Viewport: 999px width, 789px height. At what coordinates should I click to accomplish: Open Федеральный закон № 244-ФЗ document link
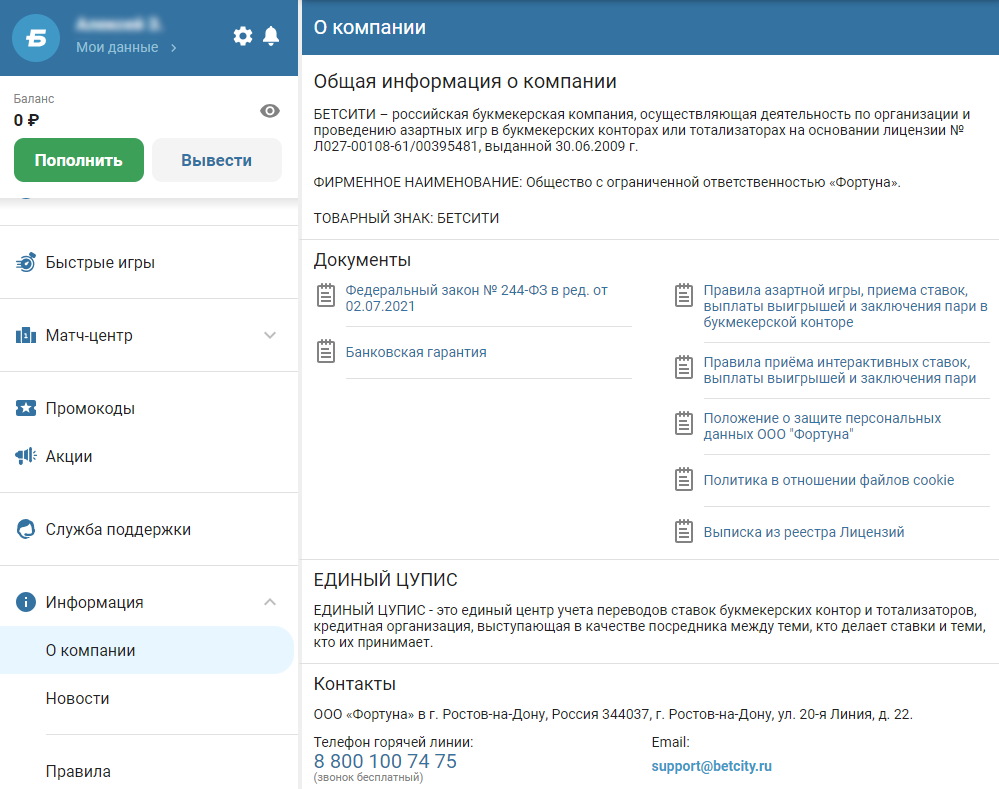476,298
